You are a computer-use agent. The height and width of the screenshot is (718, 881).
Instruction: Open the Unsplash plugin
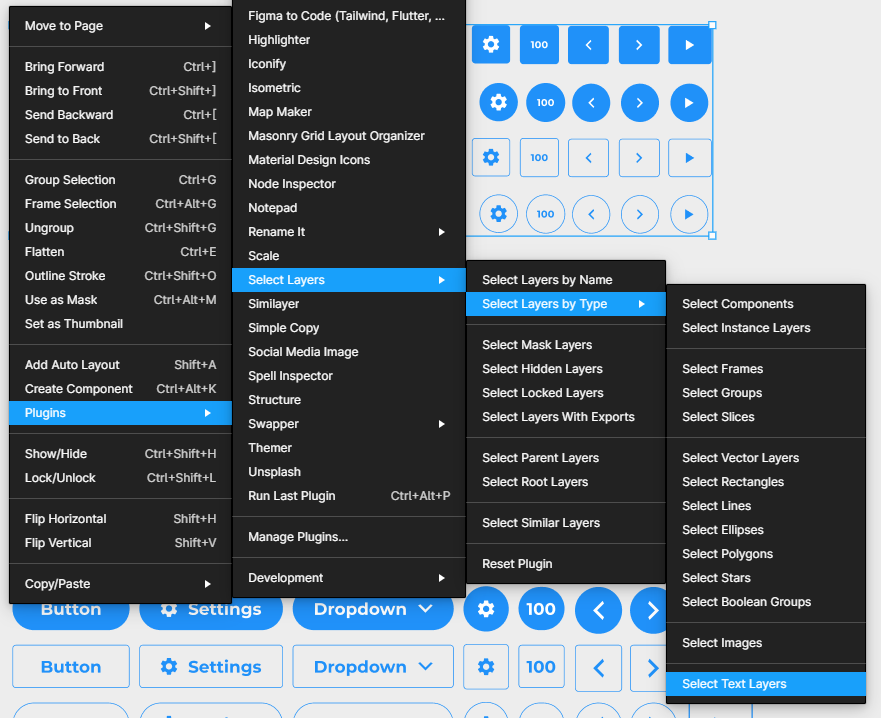pyautogui.click(x=349, y=472)
